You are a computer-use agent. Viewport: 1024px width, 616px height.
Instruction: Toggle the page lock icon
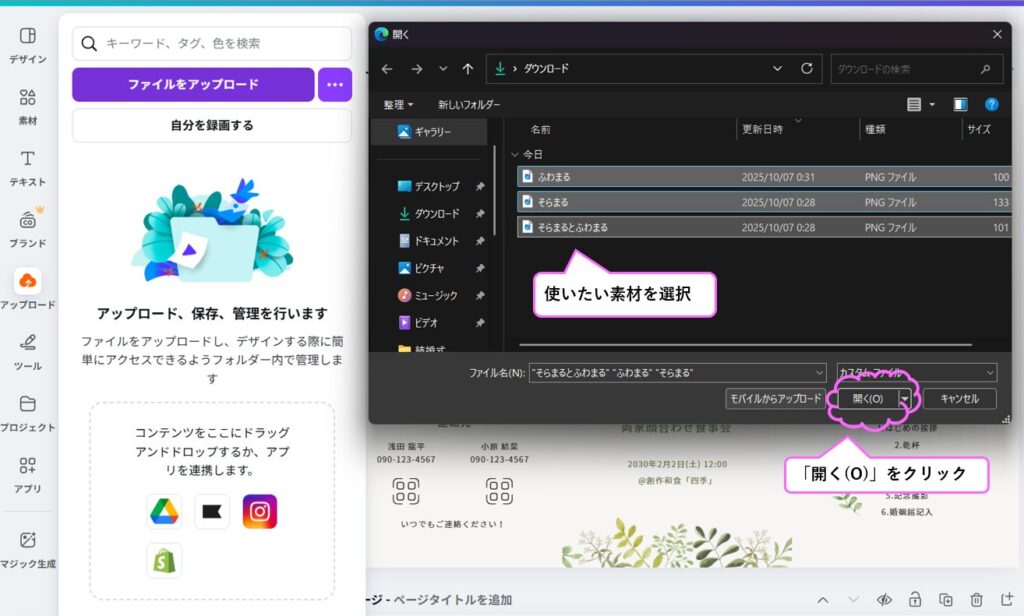[915, 600]
